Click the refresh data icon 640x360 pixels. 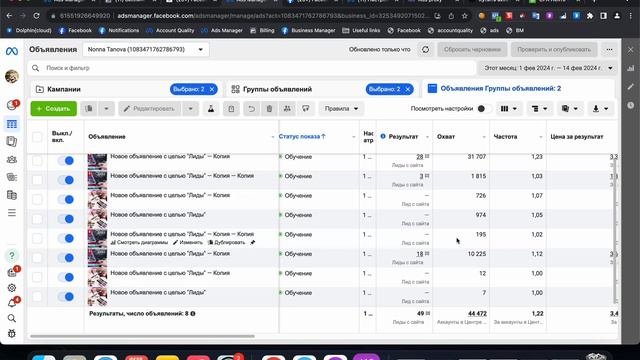pos(425,49)
